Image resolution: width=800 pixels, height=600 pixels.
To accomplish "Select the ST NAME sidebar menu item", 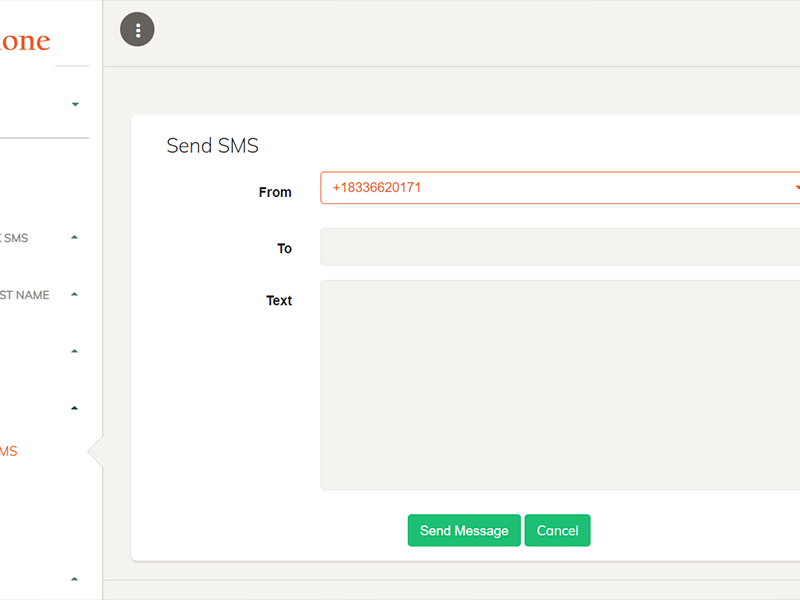I will 25,295.
